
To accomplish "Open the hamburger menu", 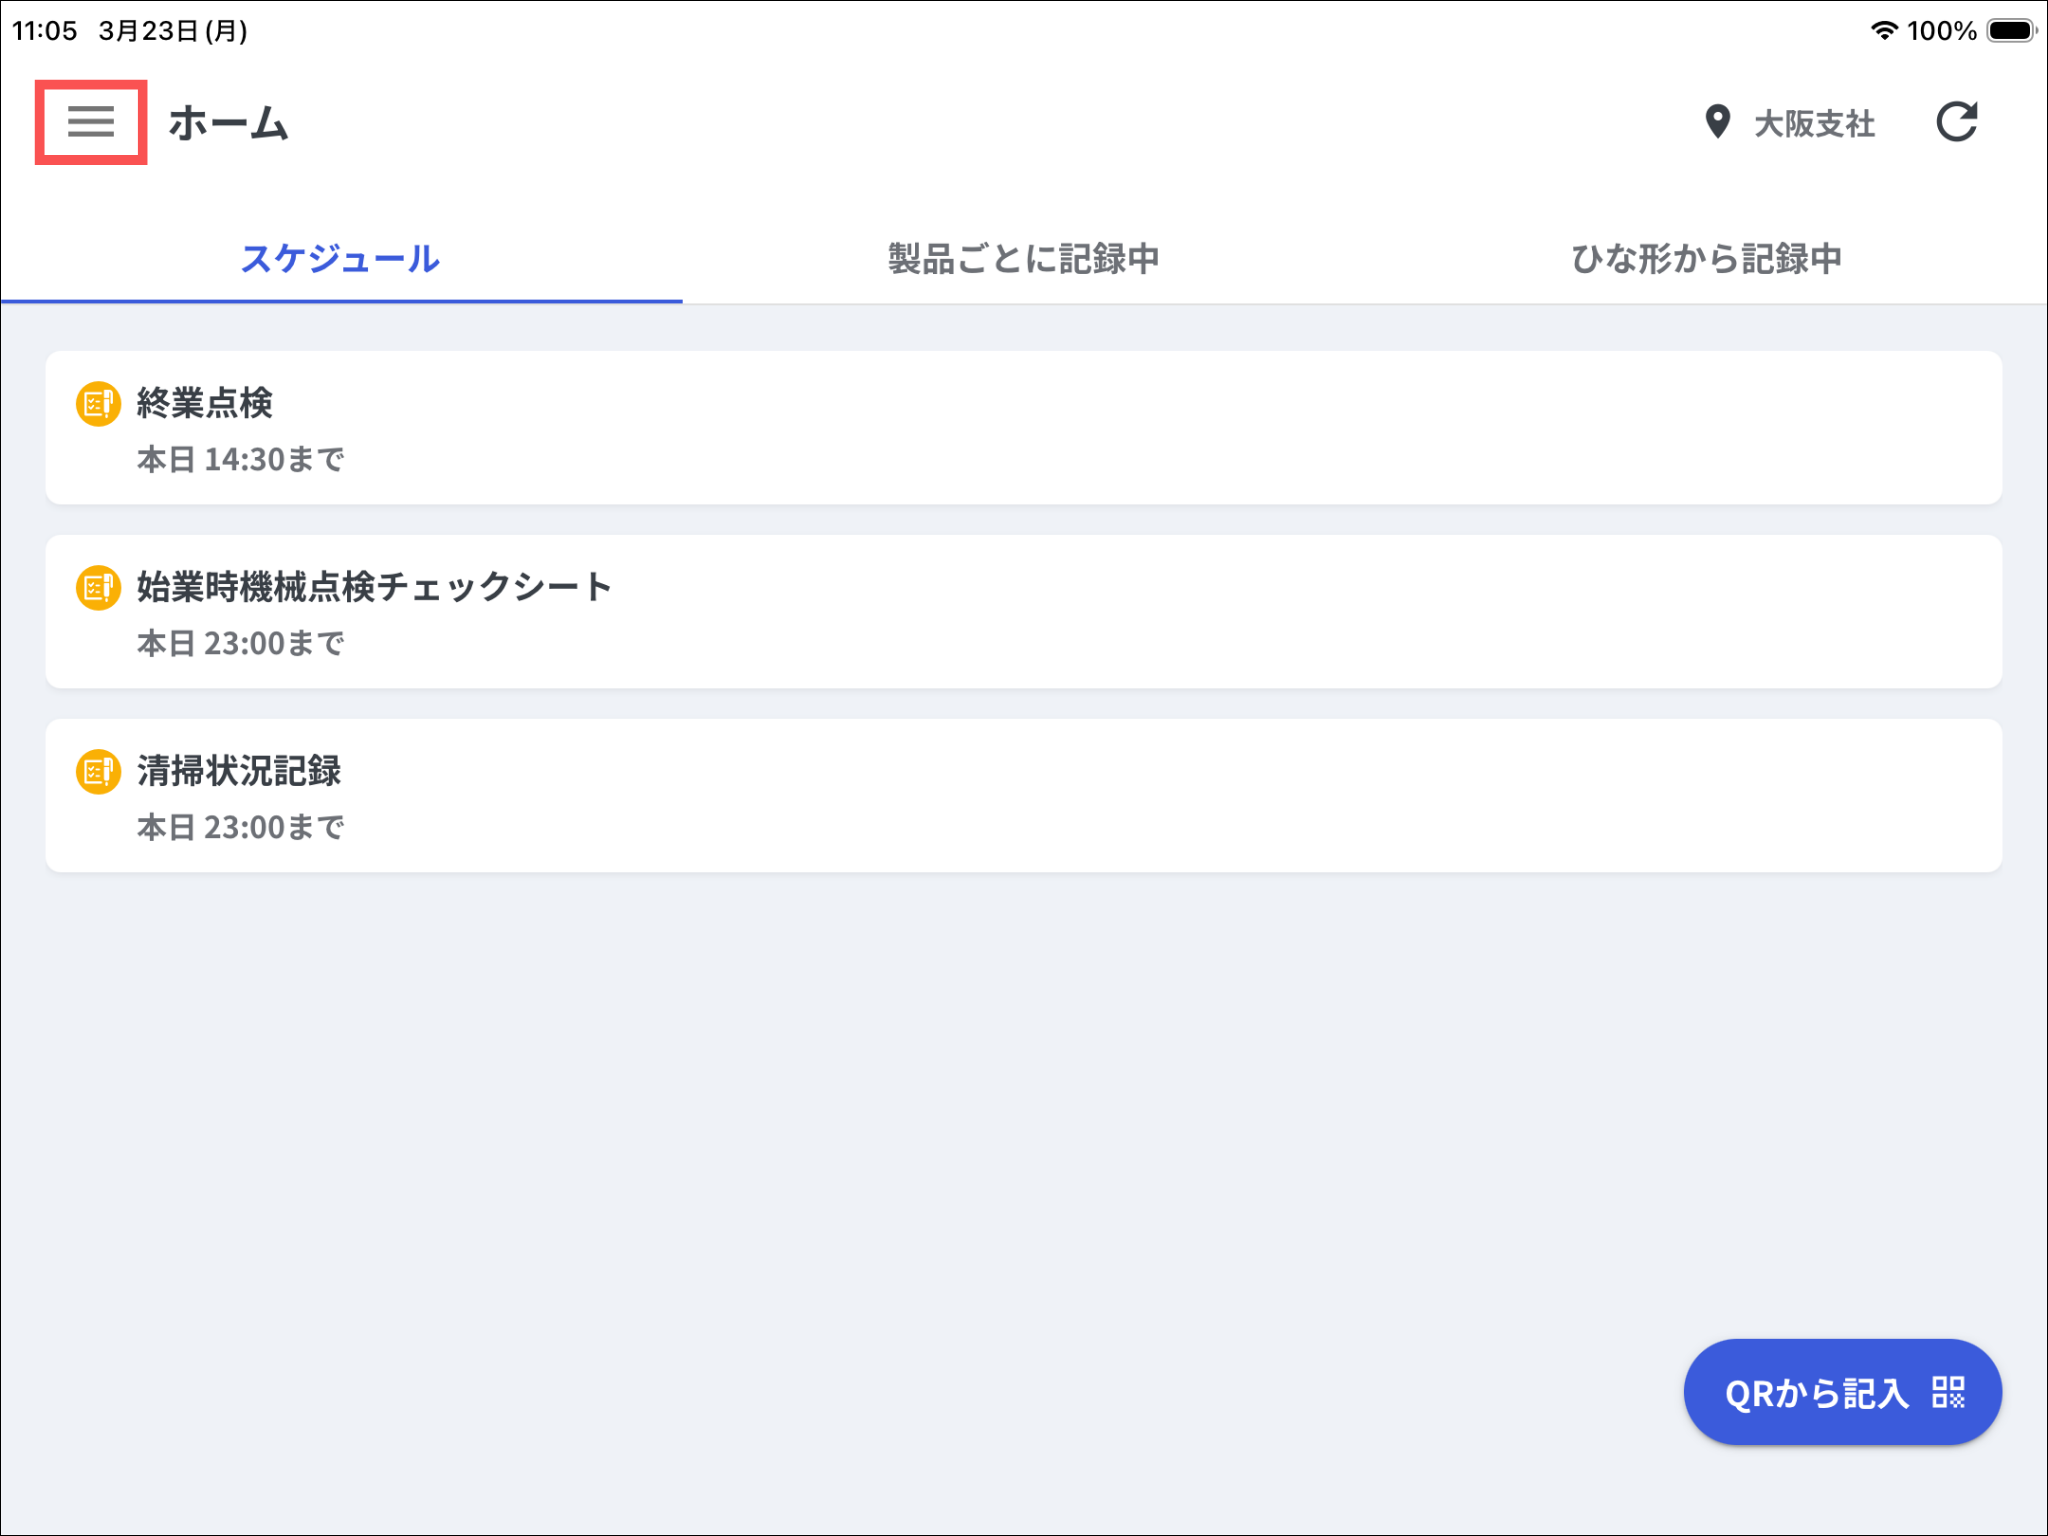I will (x=91, y=122).
